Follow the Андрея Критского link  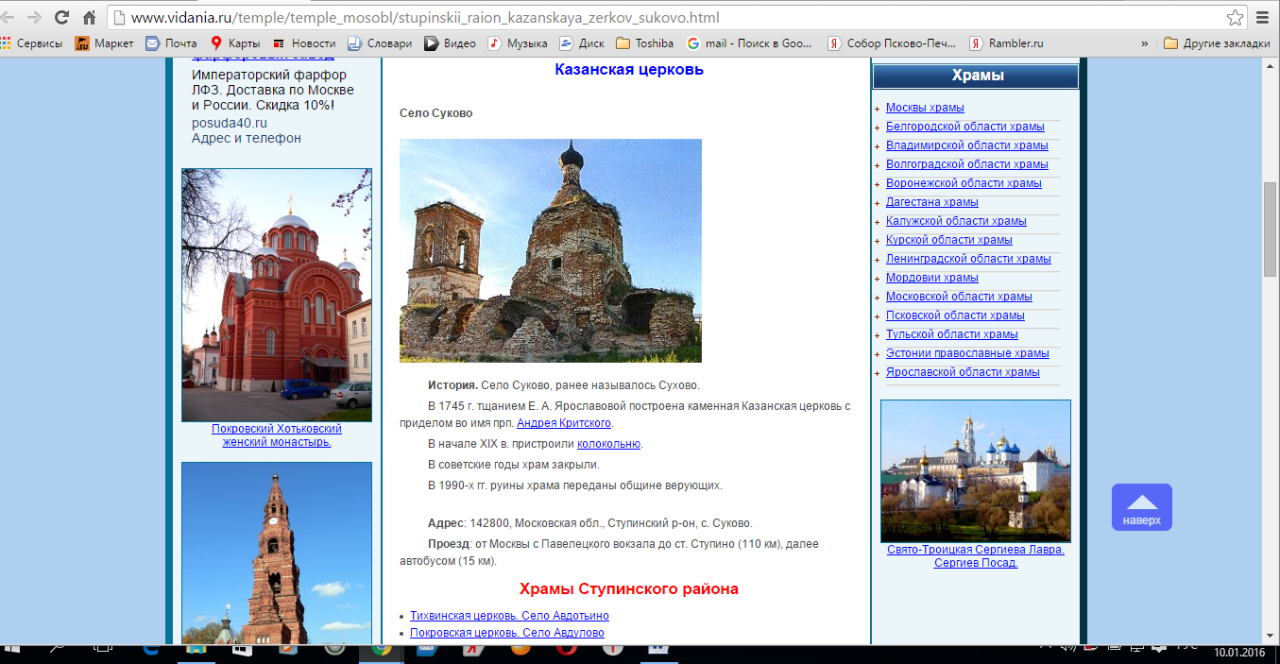pos(564,424)
